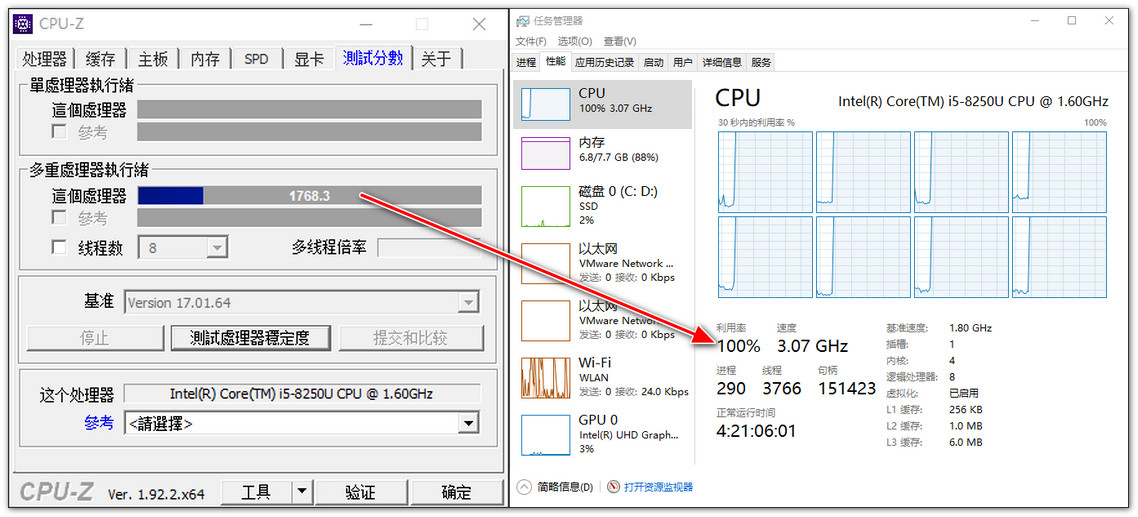Click multi-thread score bar showing 1768.3
The width and height of the screenshot is (1138, 517).
click(309, 196)
